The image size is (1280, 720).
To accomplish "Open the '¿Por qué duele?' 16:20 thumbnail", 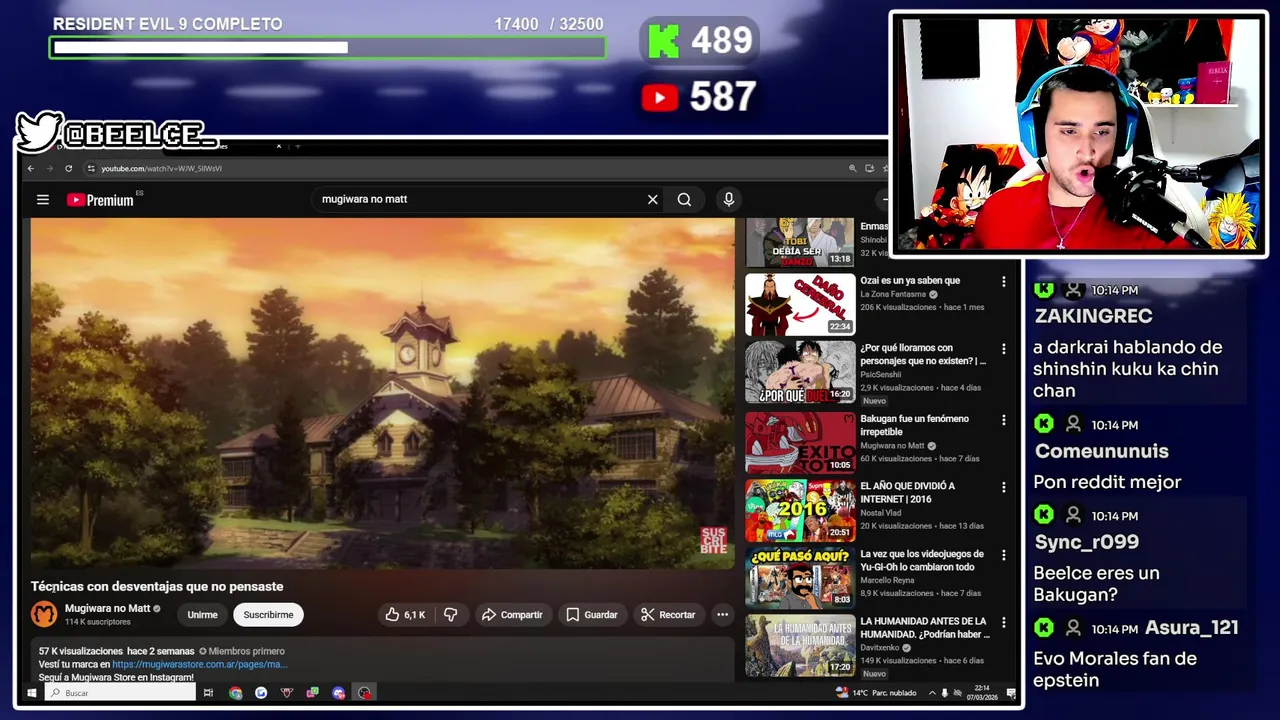I will [x=800, y=372].
